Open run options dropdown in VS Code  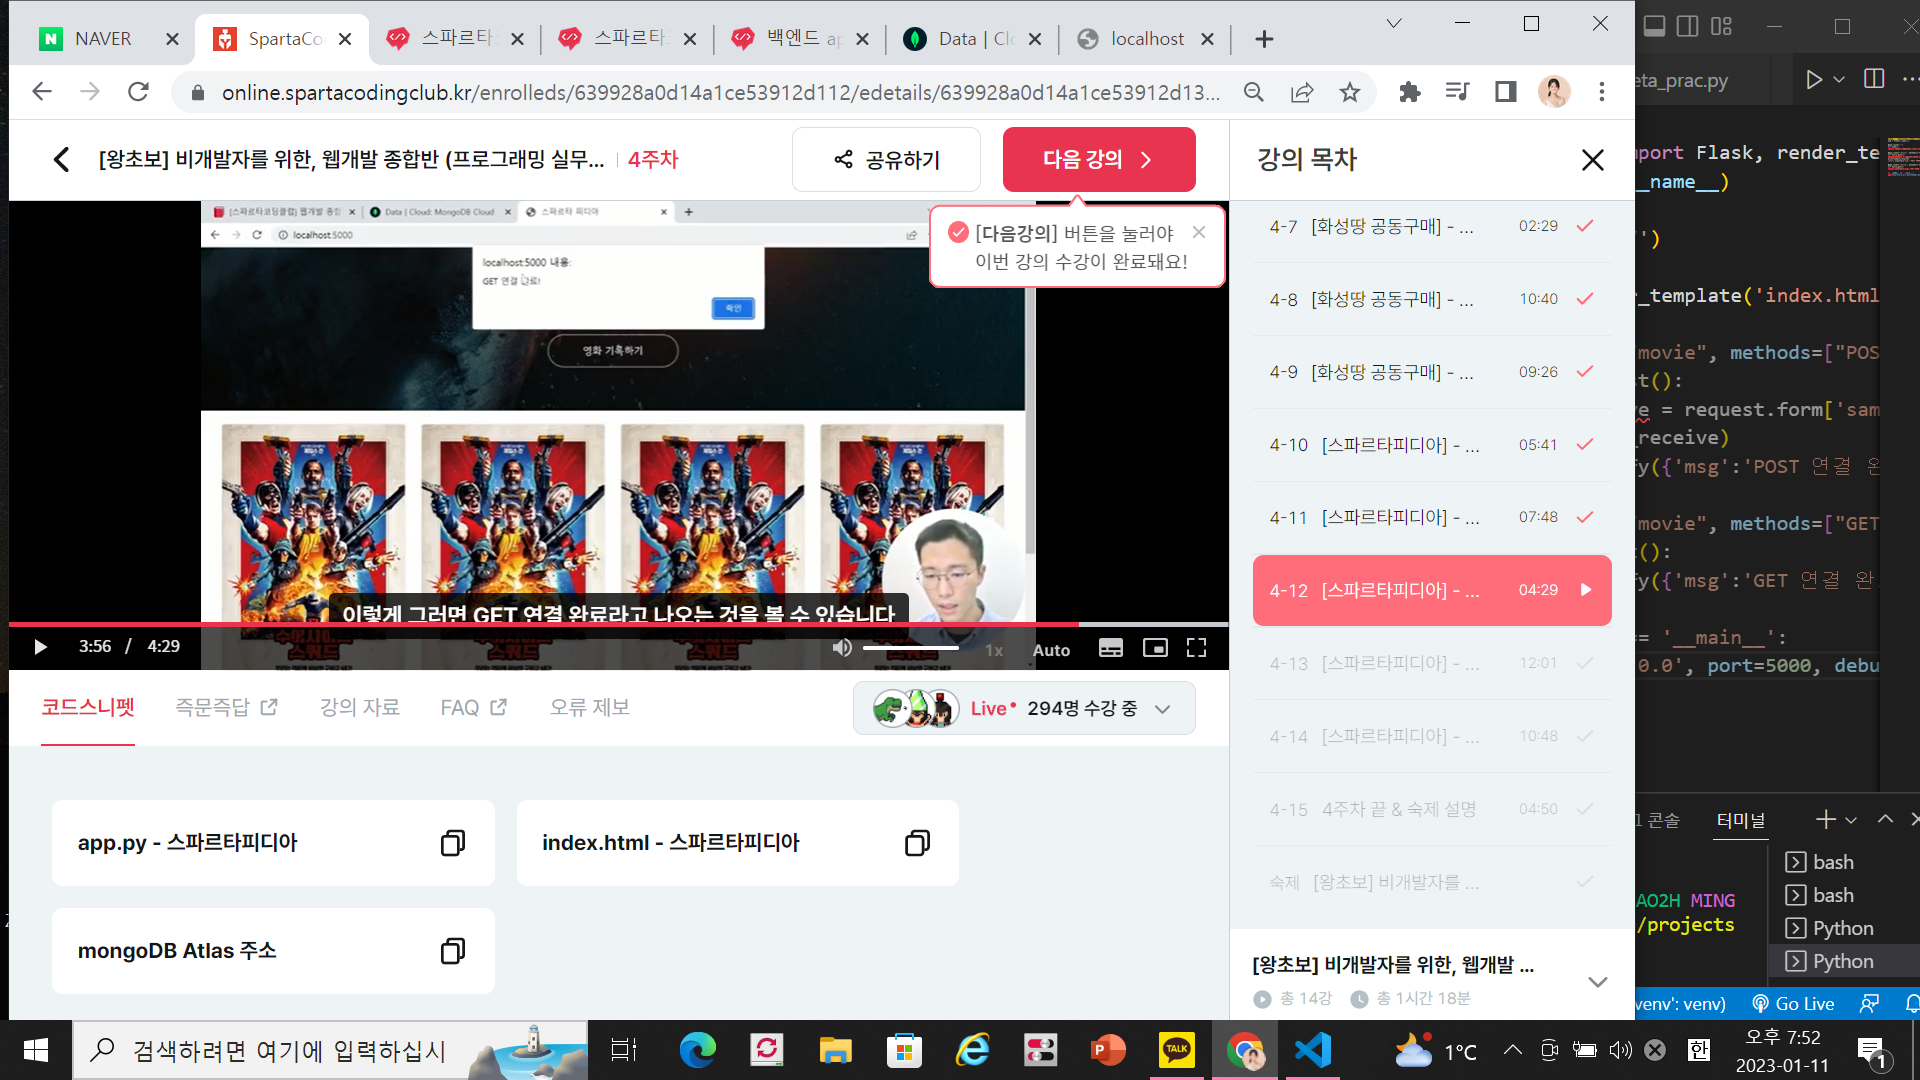[1838, 79]
